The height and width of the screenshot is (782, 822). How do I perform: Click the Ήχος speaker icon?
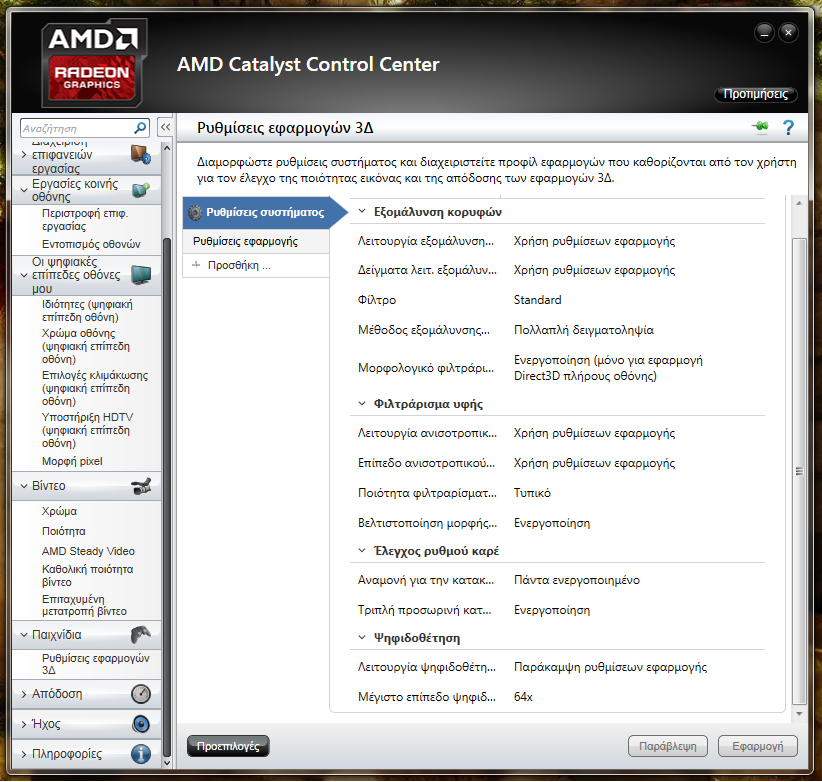pyautogui.click(x=140, y=724)
